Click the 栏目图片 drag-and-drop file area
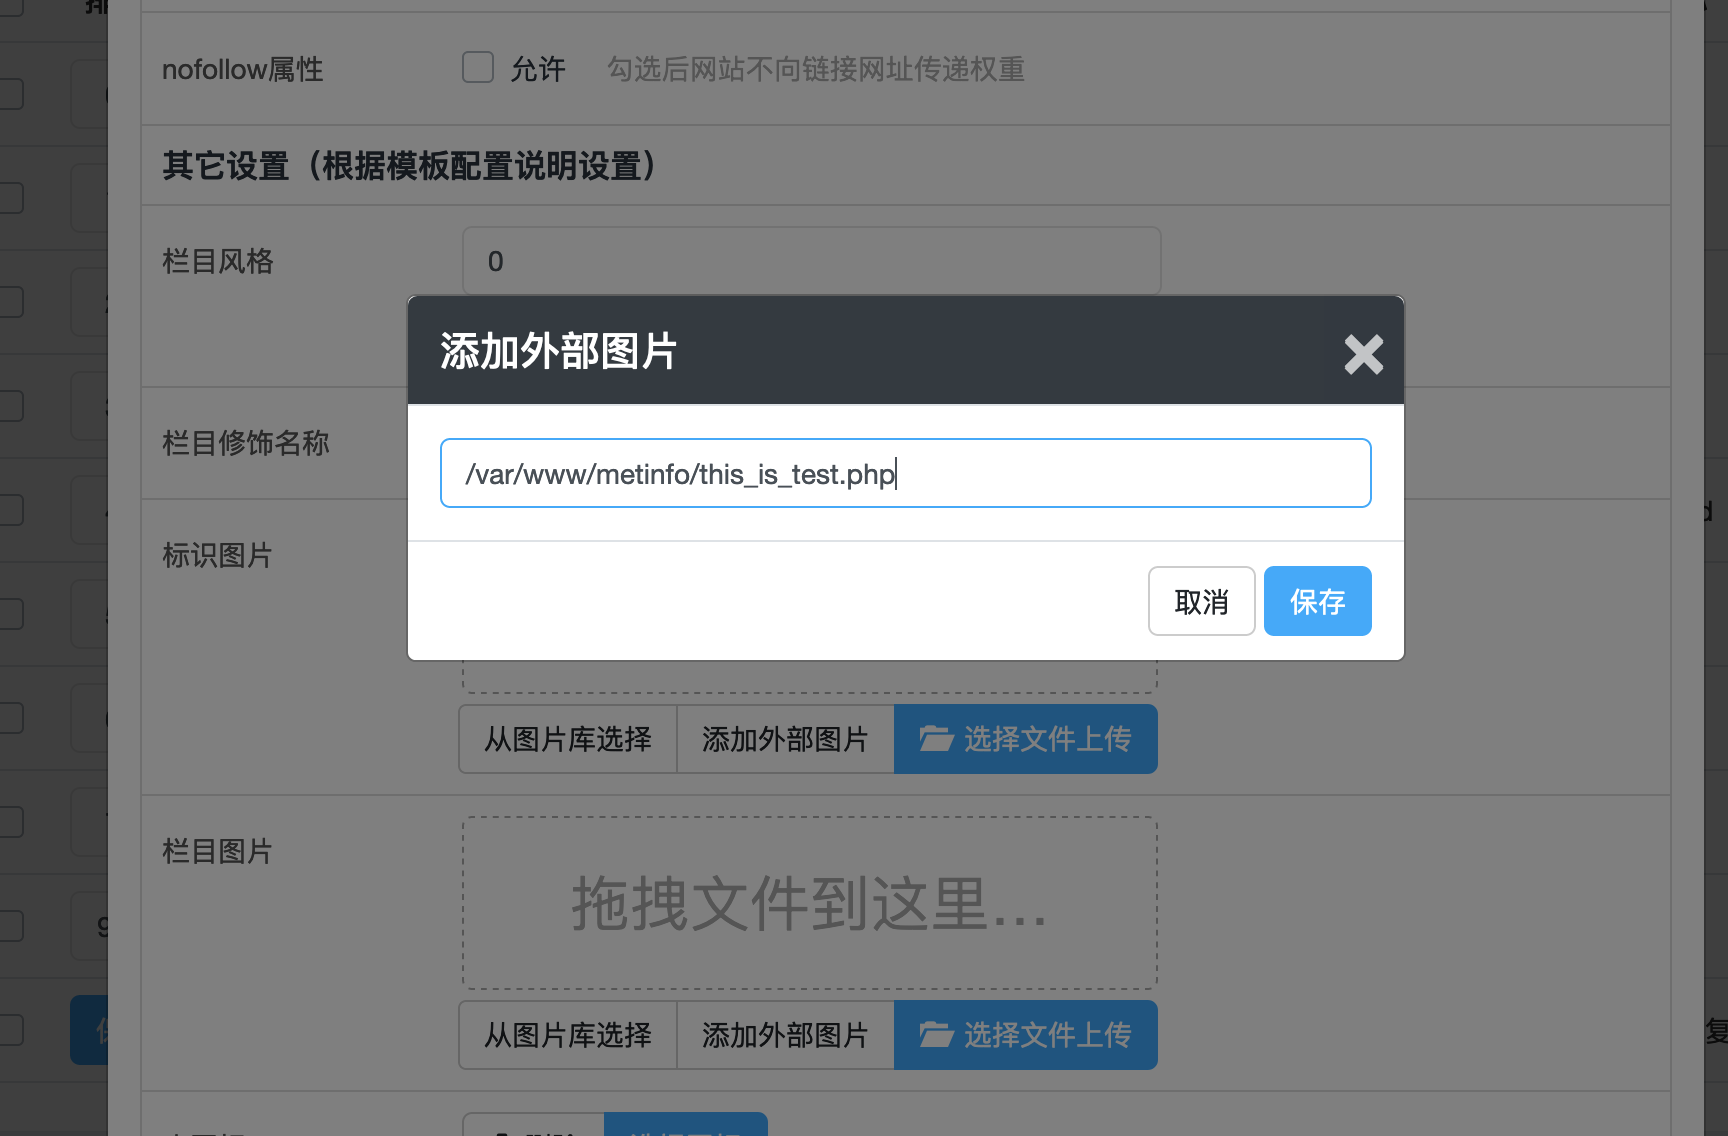This screenshot has width=1728, height=1136. tap(810, 903)
